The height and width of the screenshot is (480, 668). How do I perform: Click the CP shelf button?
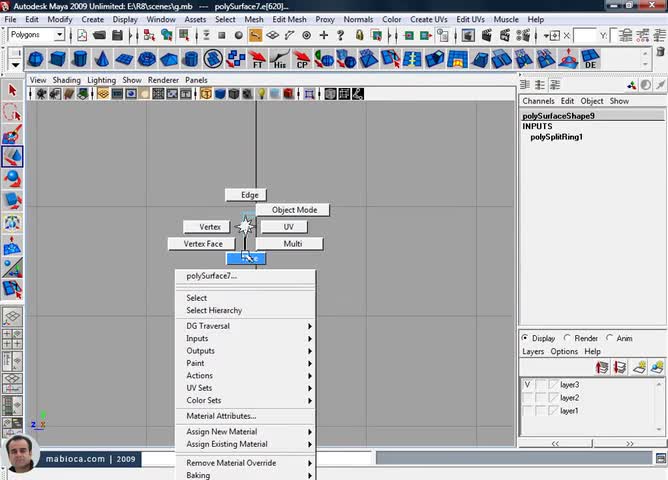click(x=302, y=59)
